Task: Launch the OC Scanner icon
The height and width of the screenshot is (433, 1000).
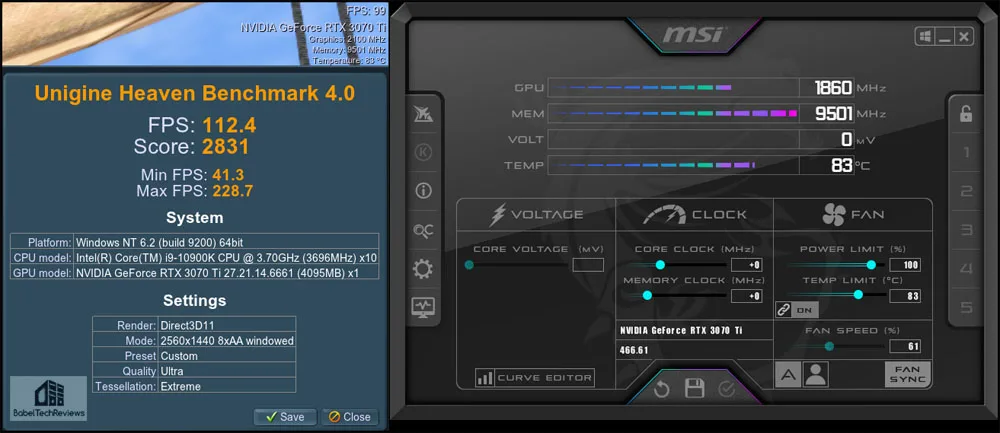Action: (x=423, y=230)
